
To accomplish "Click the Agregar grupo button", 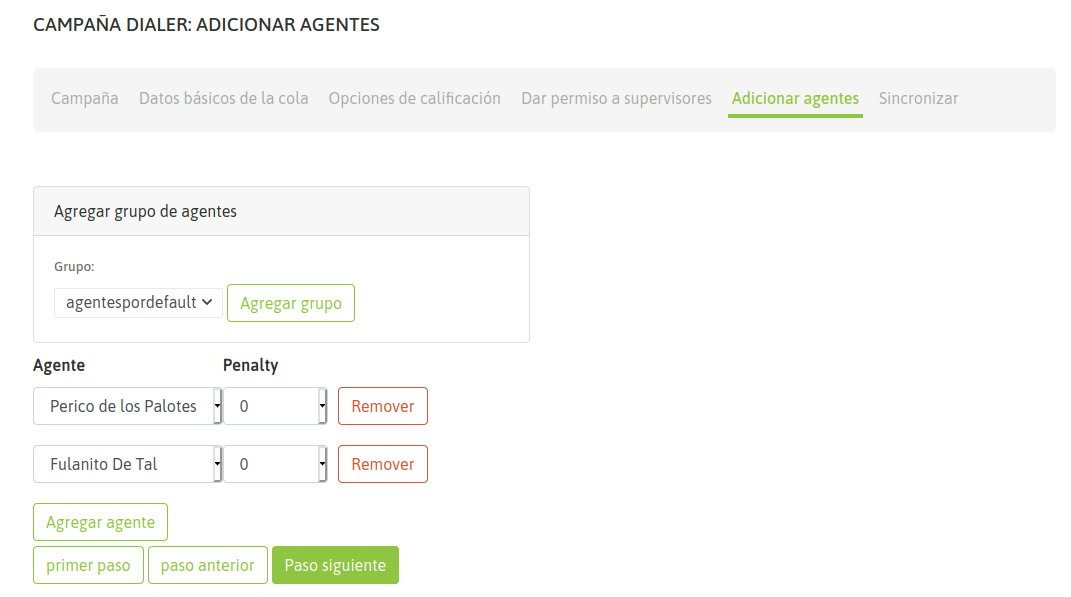I will 291,304.
